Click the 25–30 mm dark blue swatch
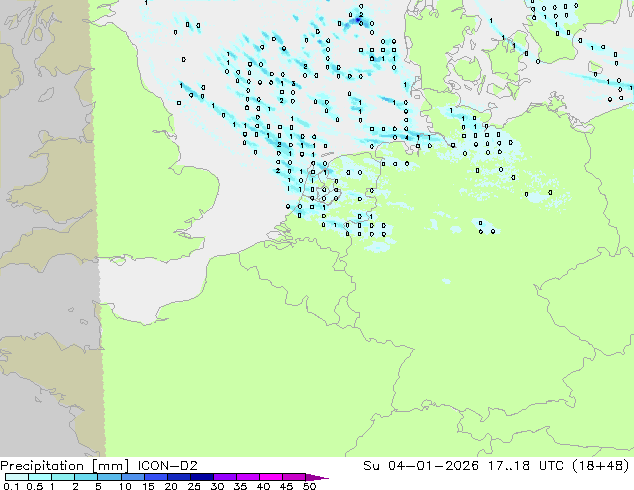This screenshot has width=634, height=490. coord(201,477)
